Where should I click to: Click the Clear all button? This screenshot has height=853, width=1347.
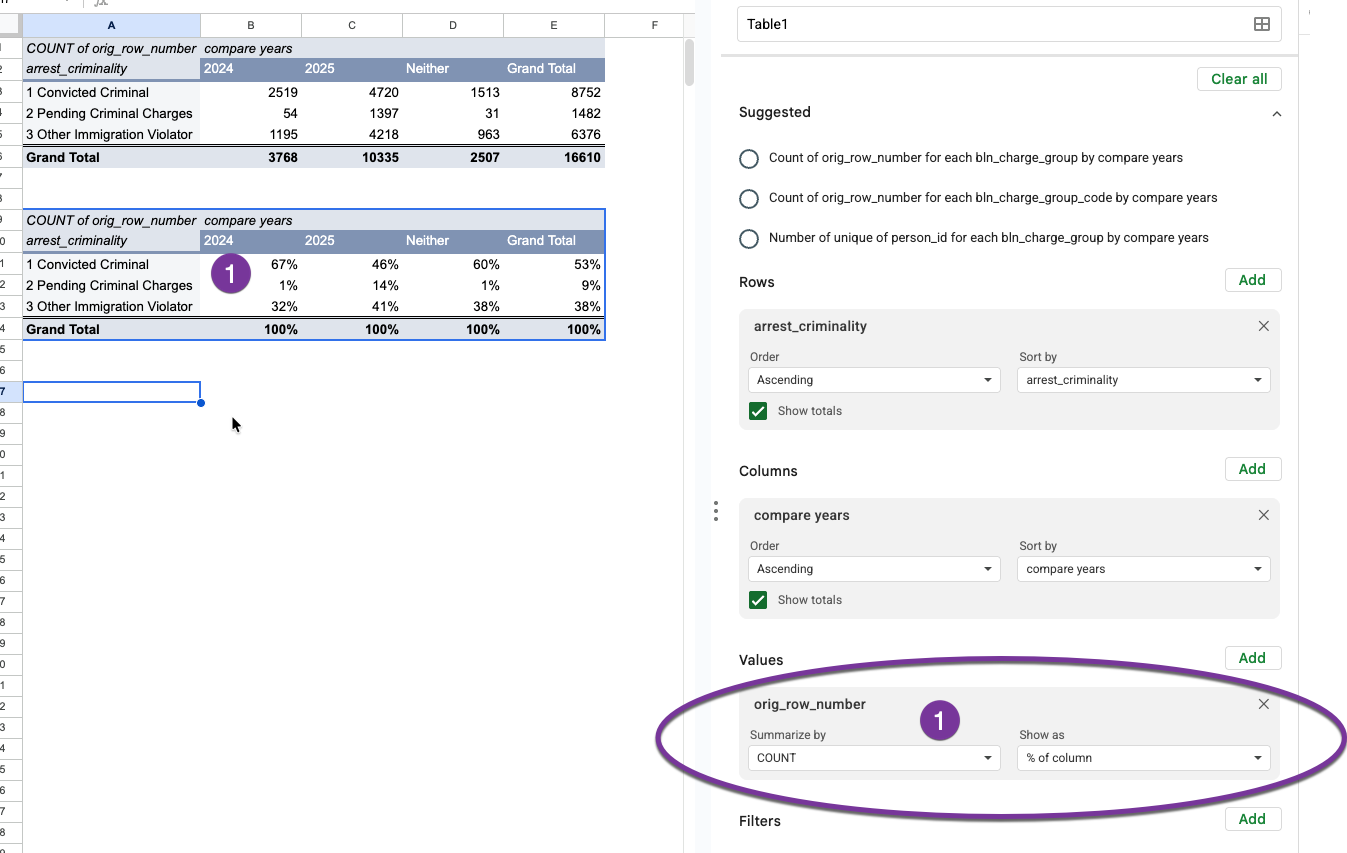(x=1238, y=79)
